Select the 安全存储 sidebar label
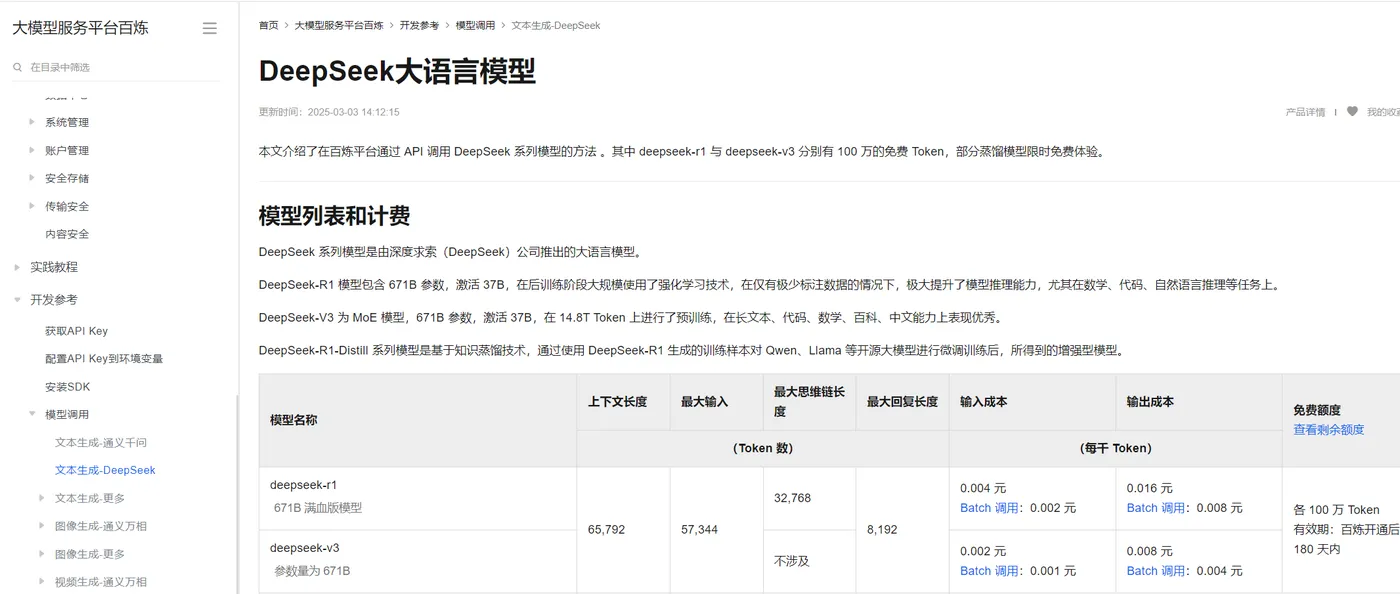1400x594 pixels. coord(67,178)
